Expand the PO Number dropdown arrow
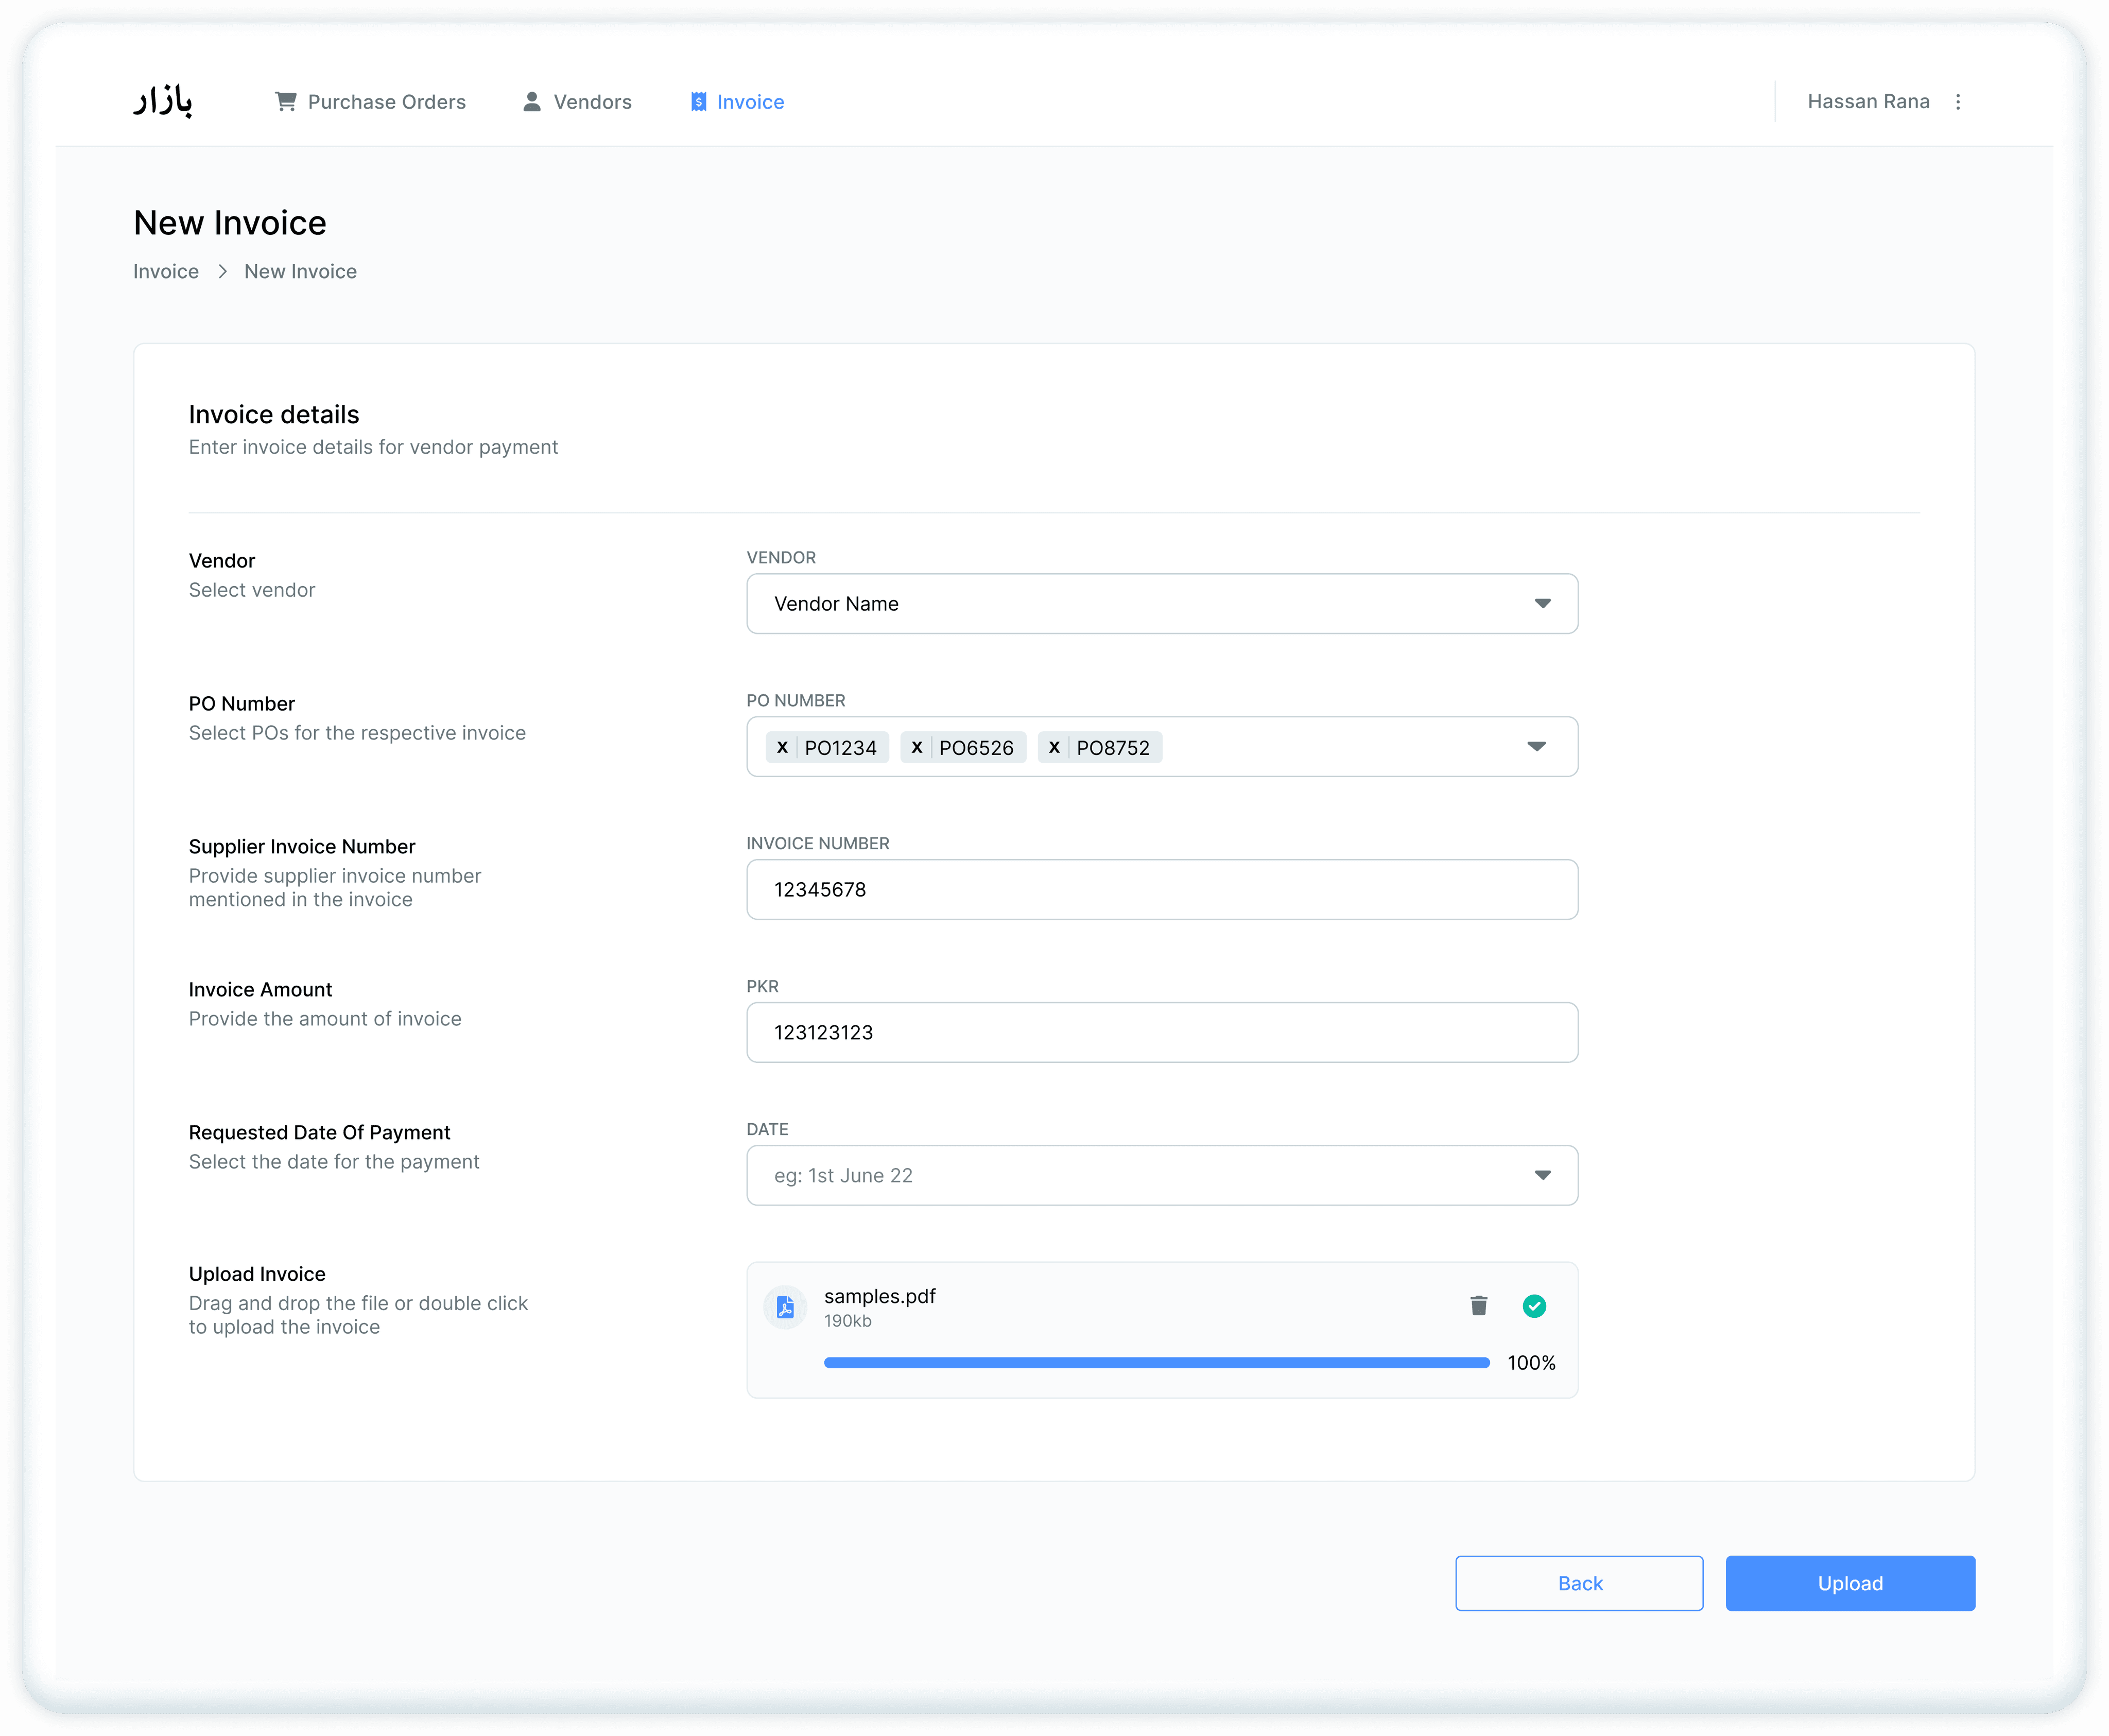The height and width of the screenshot is (1736, 2109). coord(1537,747)
